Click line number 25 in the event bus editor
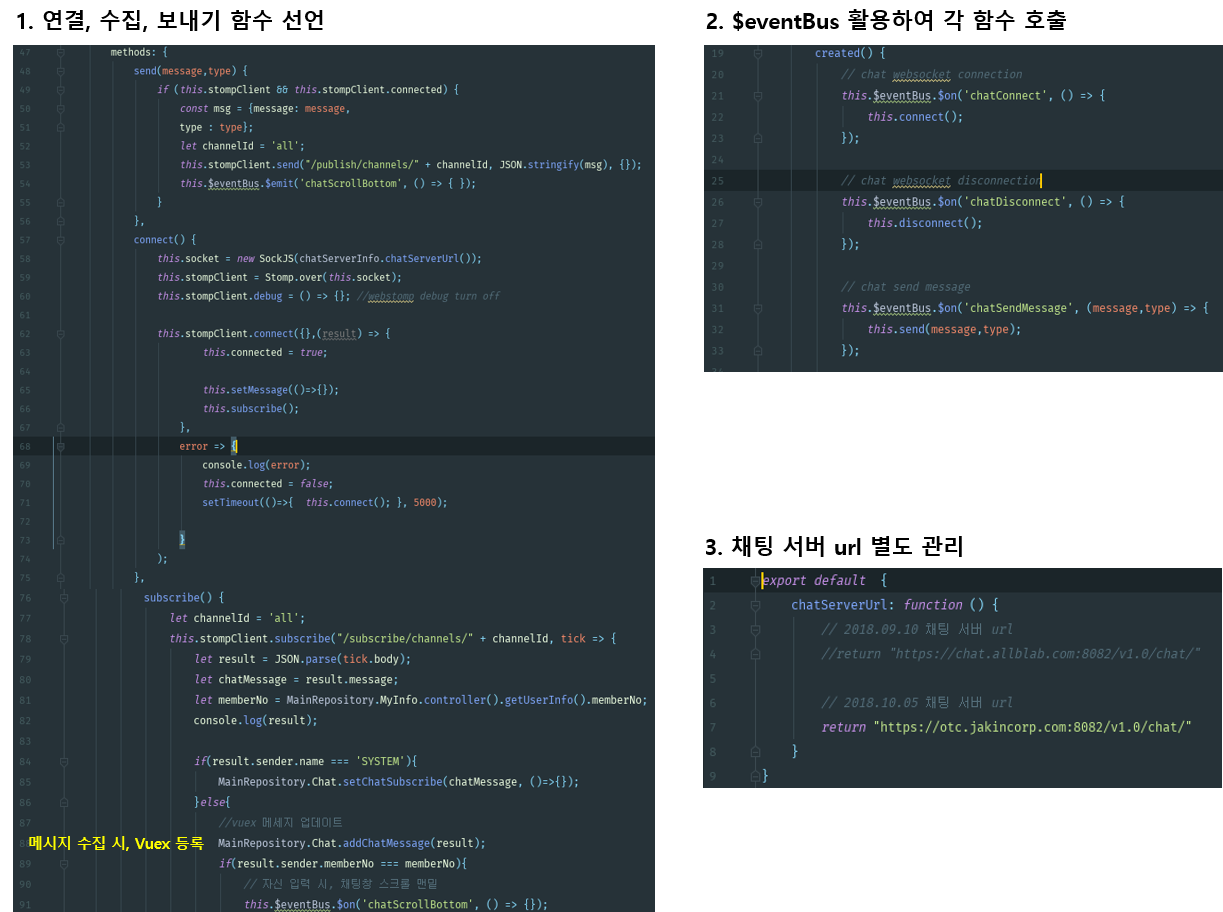1223x912 pixels. [x=717, y=181]
